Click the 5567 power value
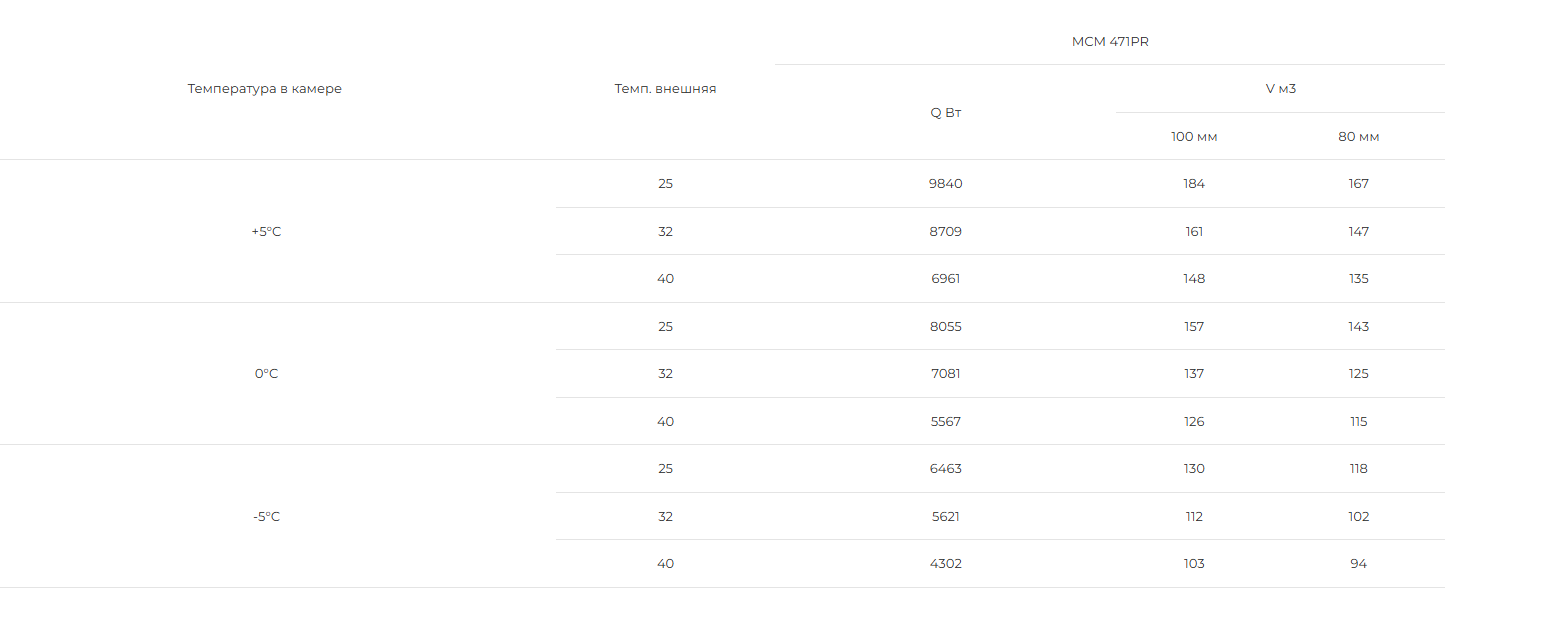The image size is (1548, 642). coord(945,422)
